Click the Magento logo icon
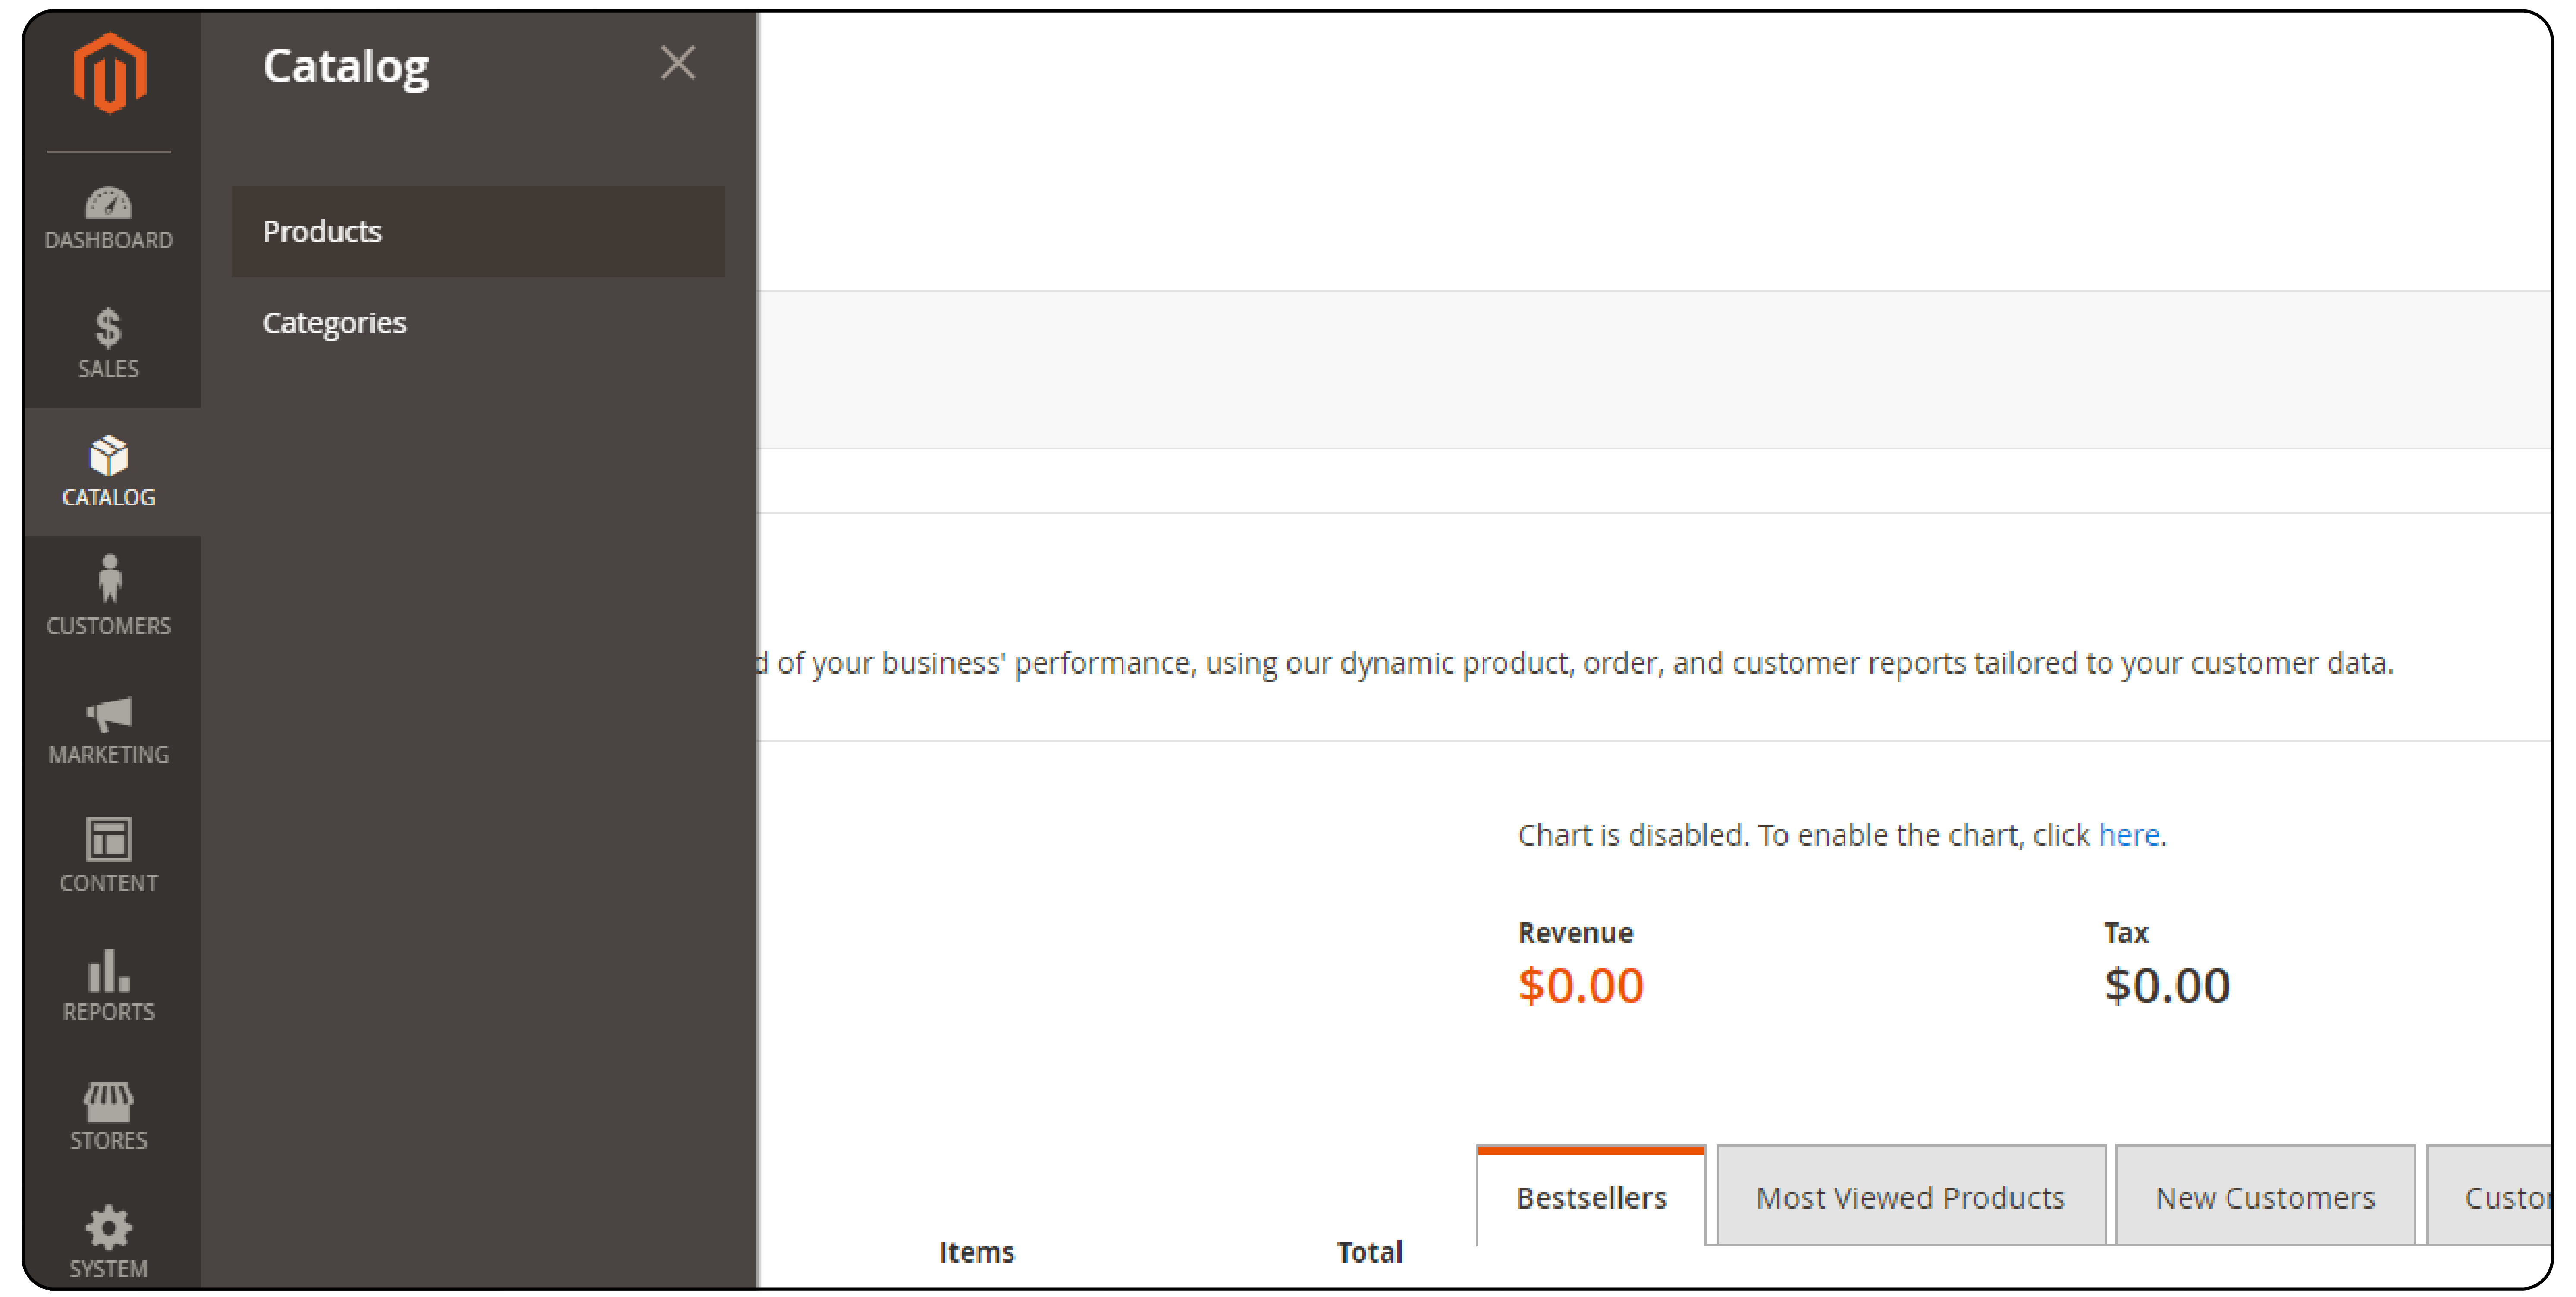This screenshot has width=2576, height=1297. tap(109, 73)
